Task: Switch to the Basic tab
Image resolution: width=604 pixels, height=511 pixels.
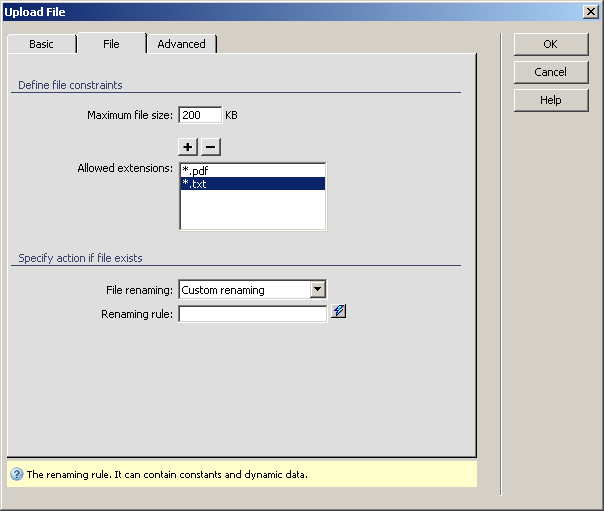Action: coord(41,44)
